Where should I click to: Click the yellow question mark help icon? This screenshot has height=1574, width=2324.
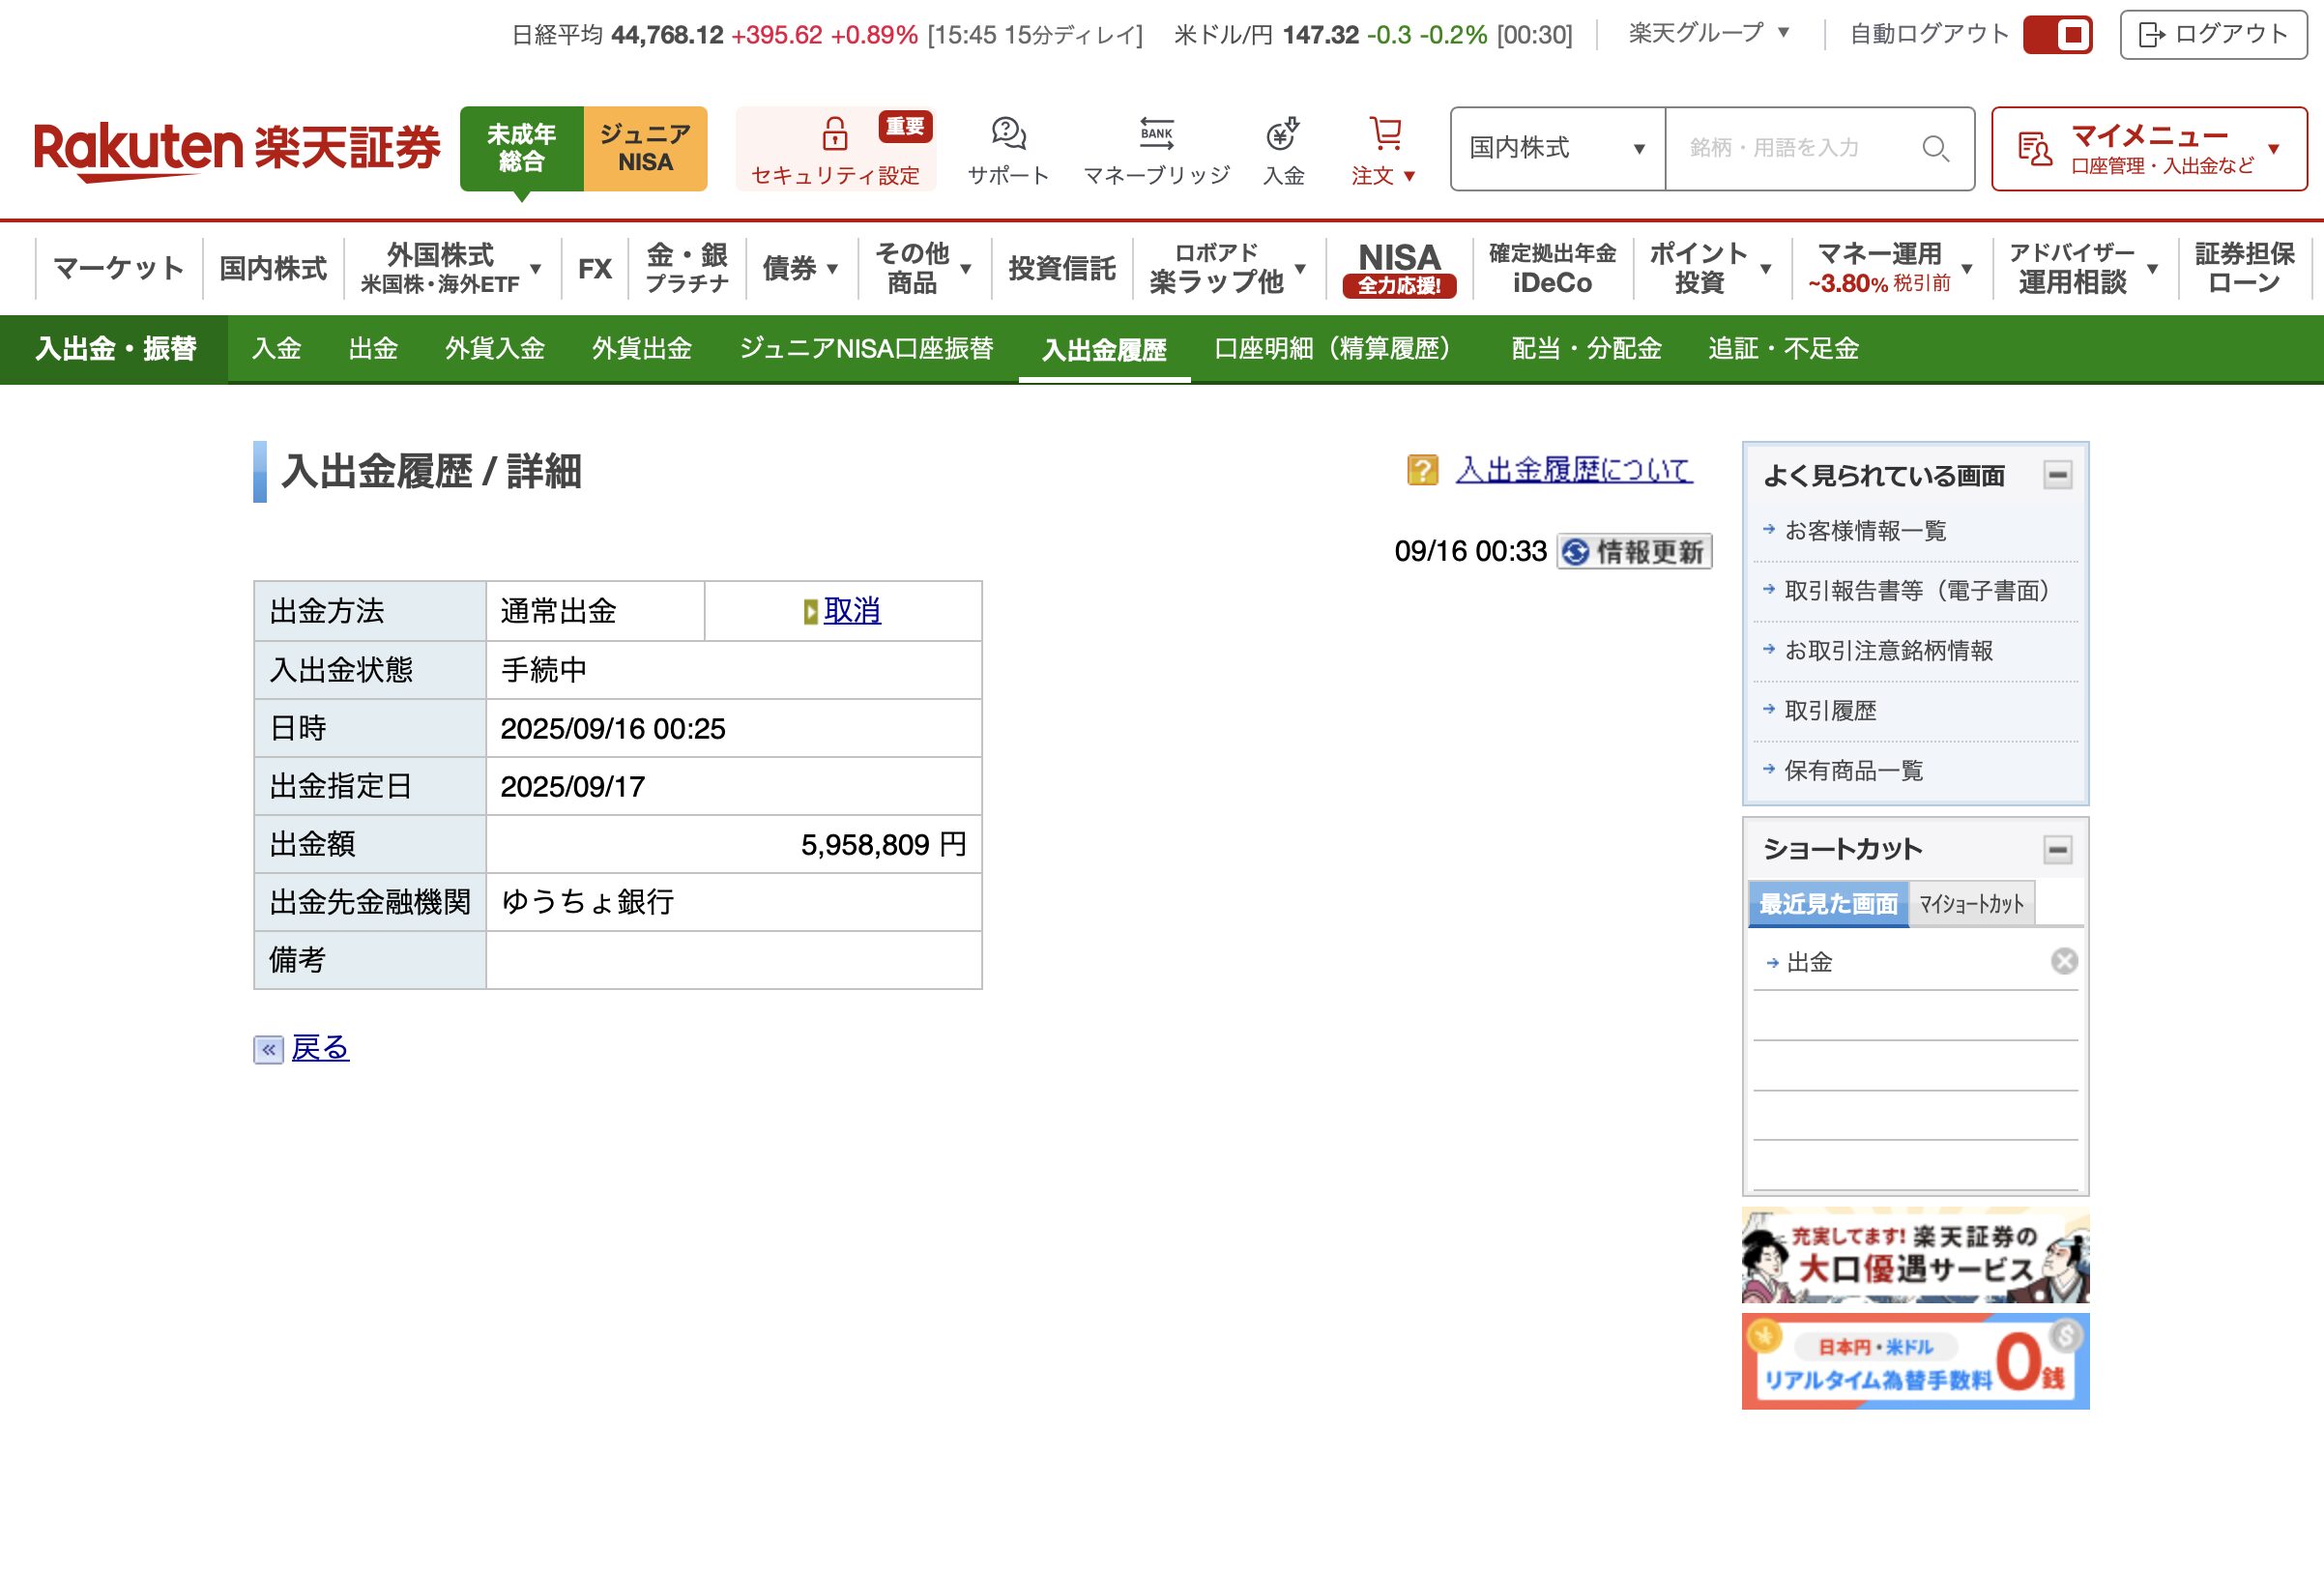pos(1421,470)
